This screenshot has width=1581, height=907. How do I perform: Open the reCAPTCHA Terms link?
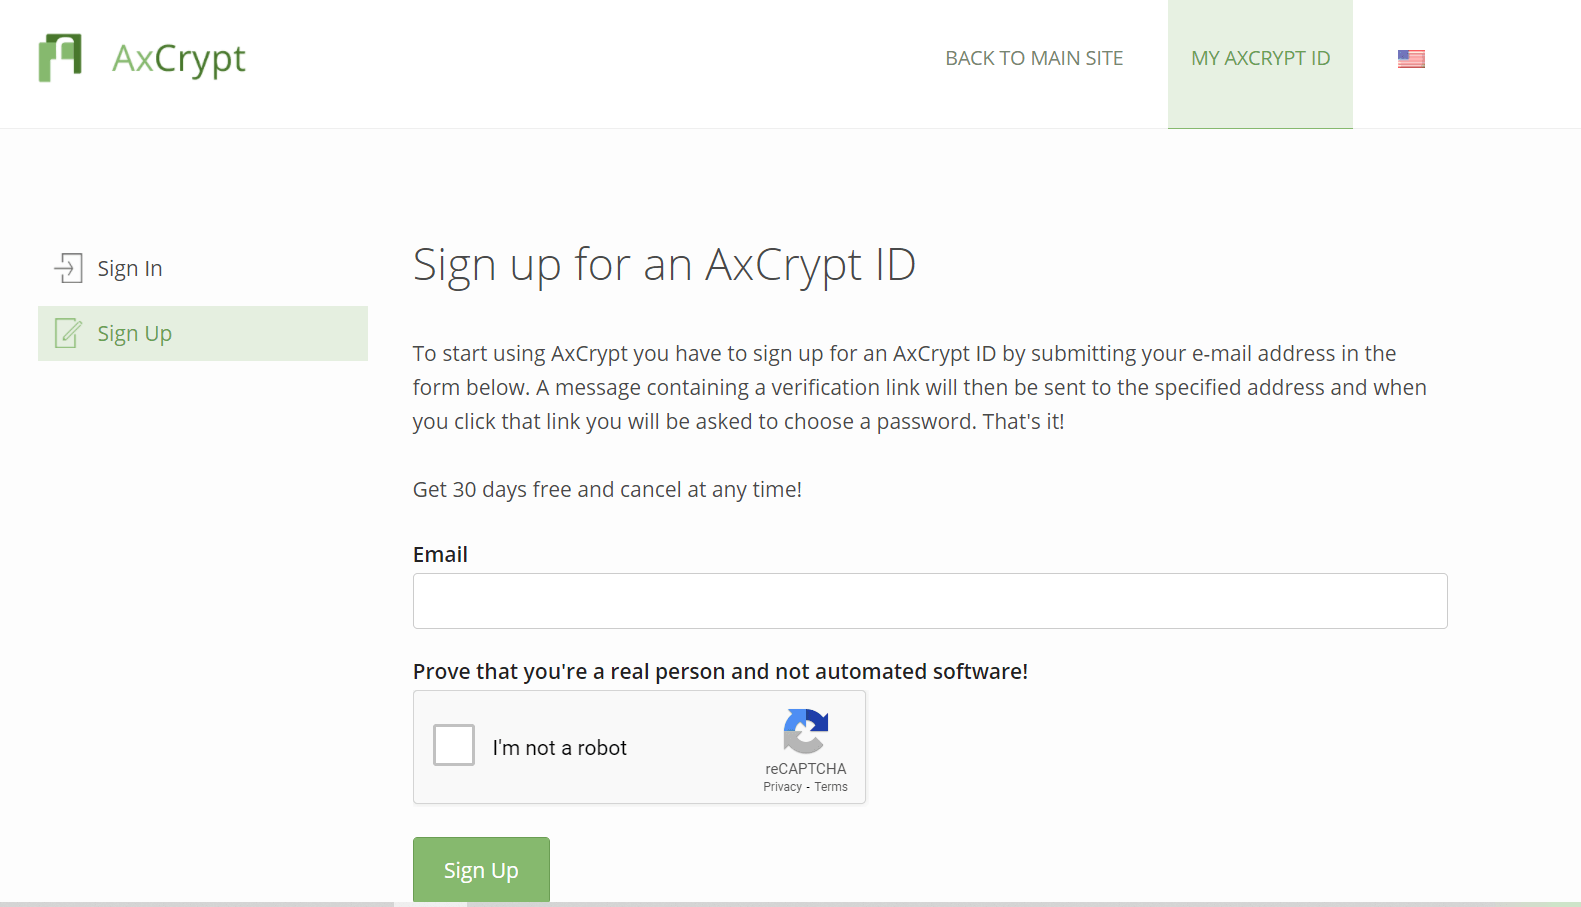830,786
